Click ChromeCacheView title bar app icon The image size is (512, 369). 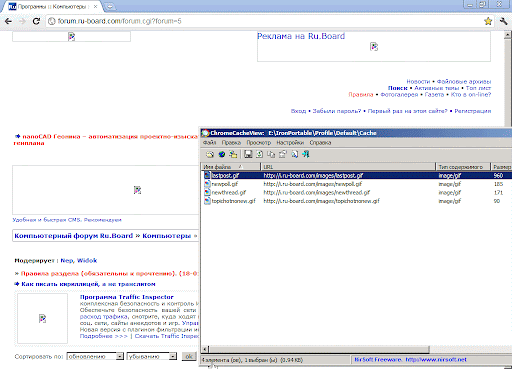(x=205, y=133)
